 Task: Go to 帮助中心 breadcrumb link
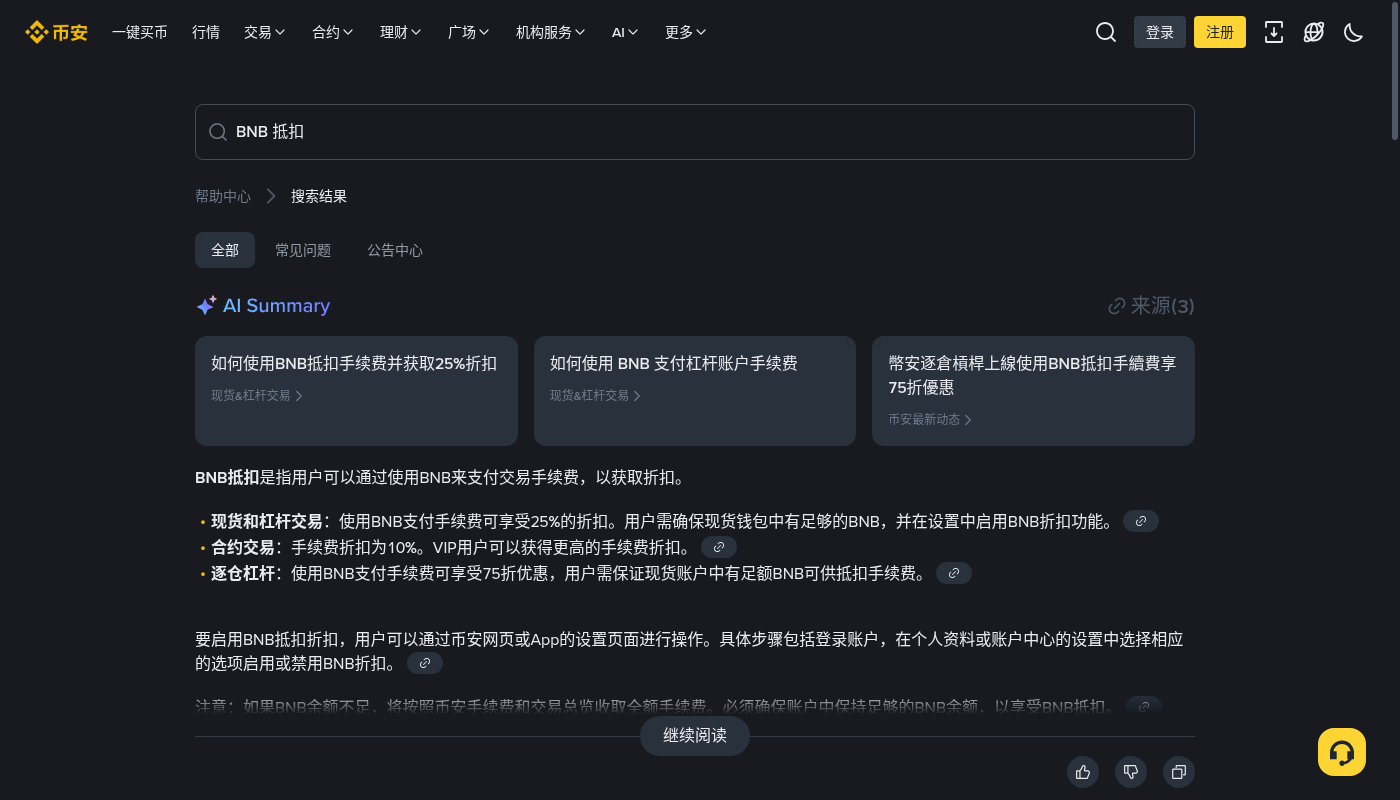coord(223,196)
